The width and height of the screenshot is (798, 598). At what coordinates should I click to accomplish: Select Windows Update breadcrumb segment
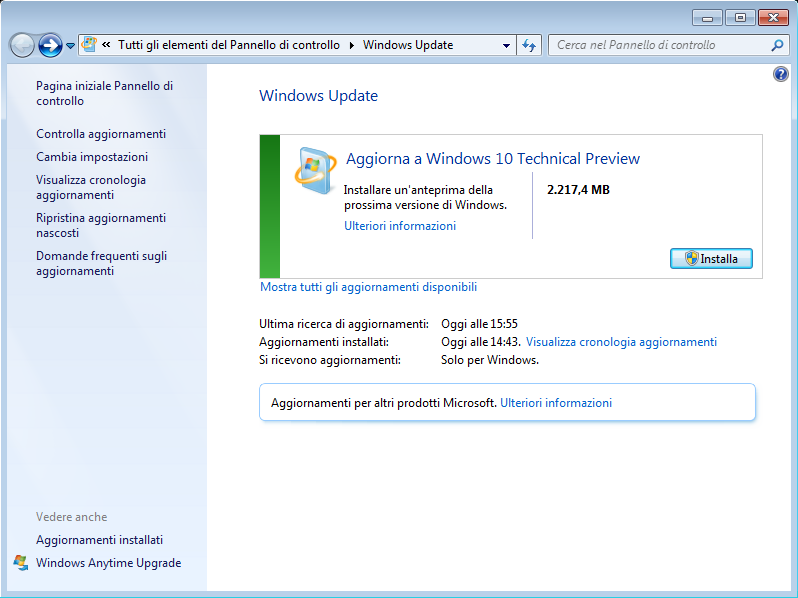coord(407,45)
